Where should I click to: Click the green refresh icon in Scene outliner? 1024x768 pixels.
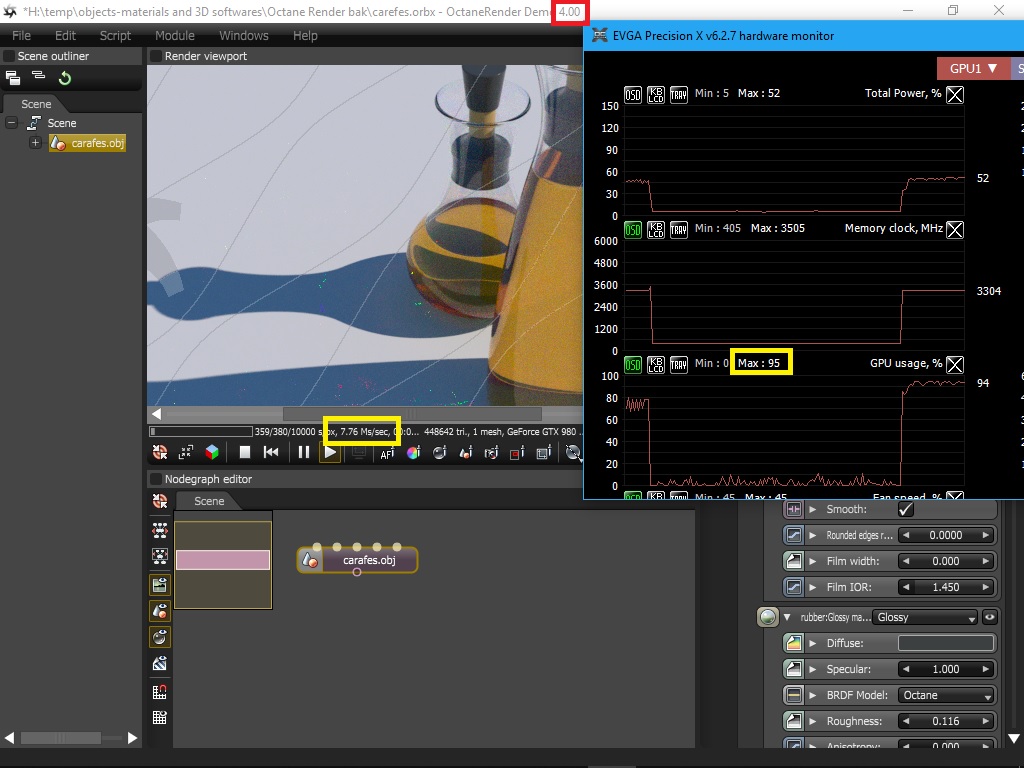65,78
